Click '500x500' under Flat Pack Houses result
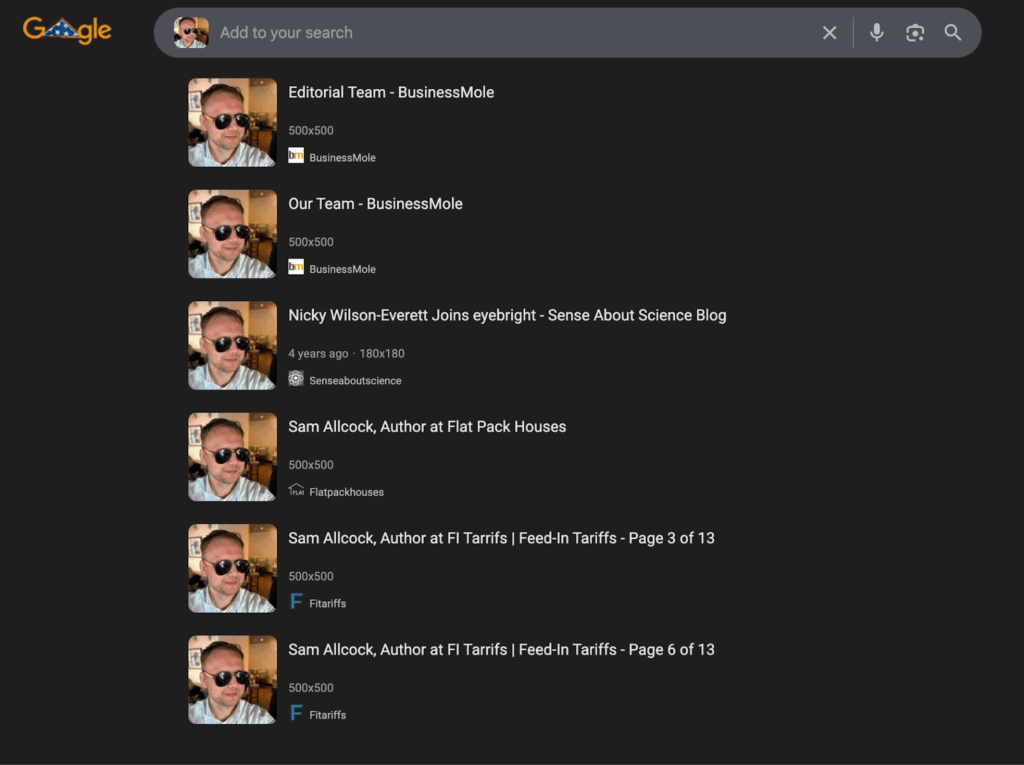This screenshot has width=1024, height=765. pyautogui.click(x=311, y=465)
